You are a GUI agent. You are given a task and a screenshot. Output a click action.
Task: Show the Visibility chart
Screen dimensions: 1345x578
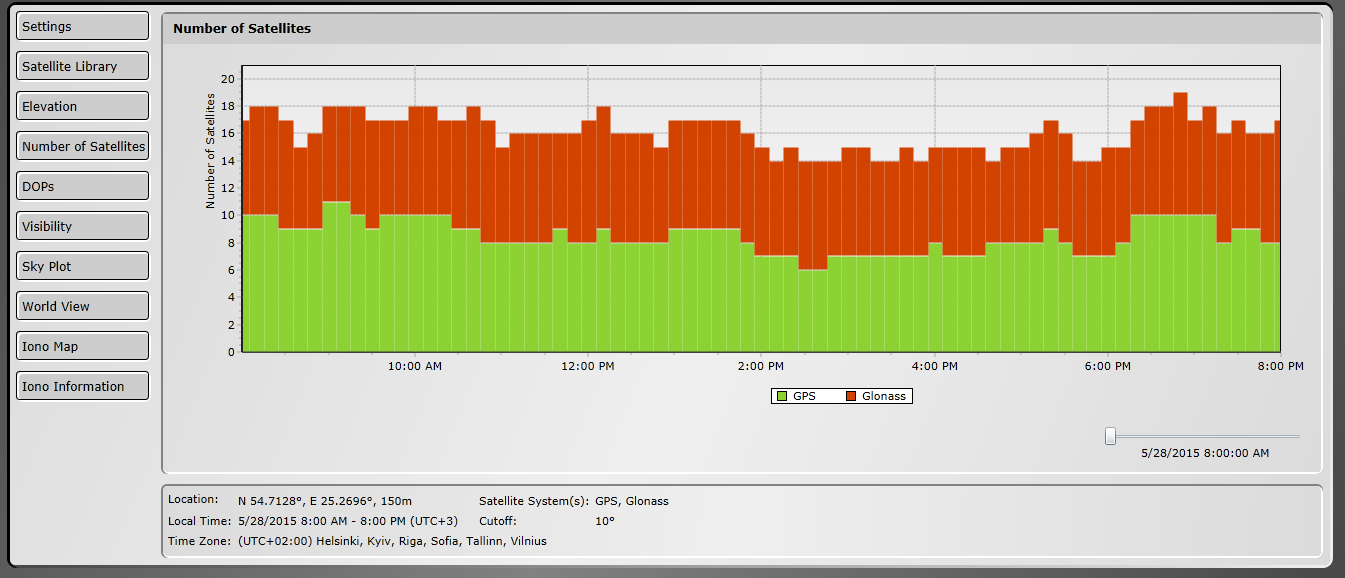[x=83, y=226]
